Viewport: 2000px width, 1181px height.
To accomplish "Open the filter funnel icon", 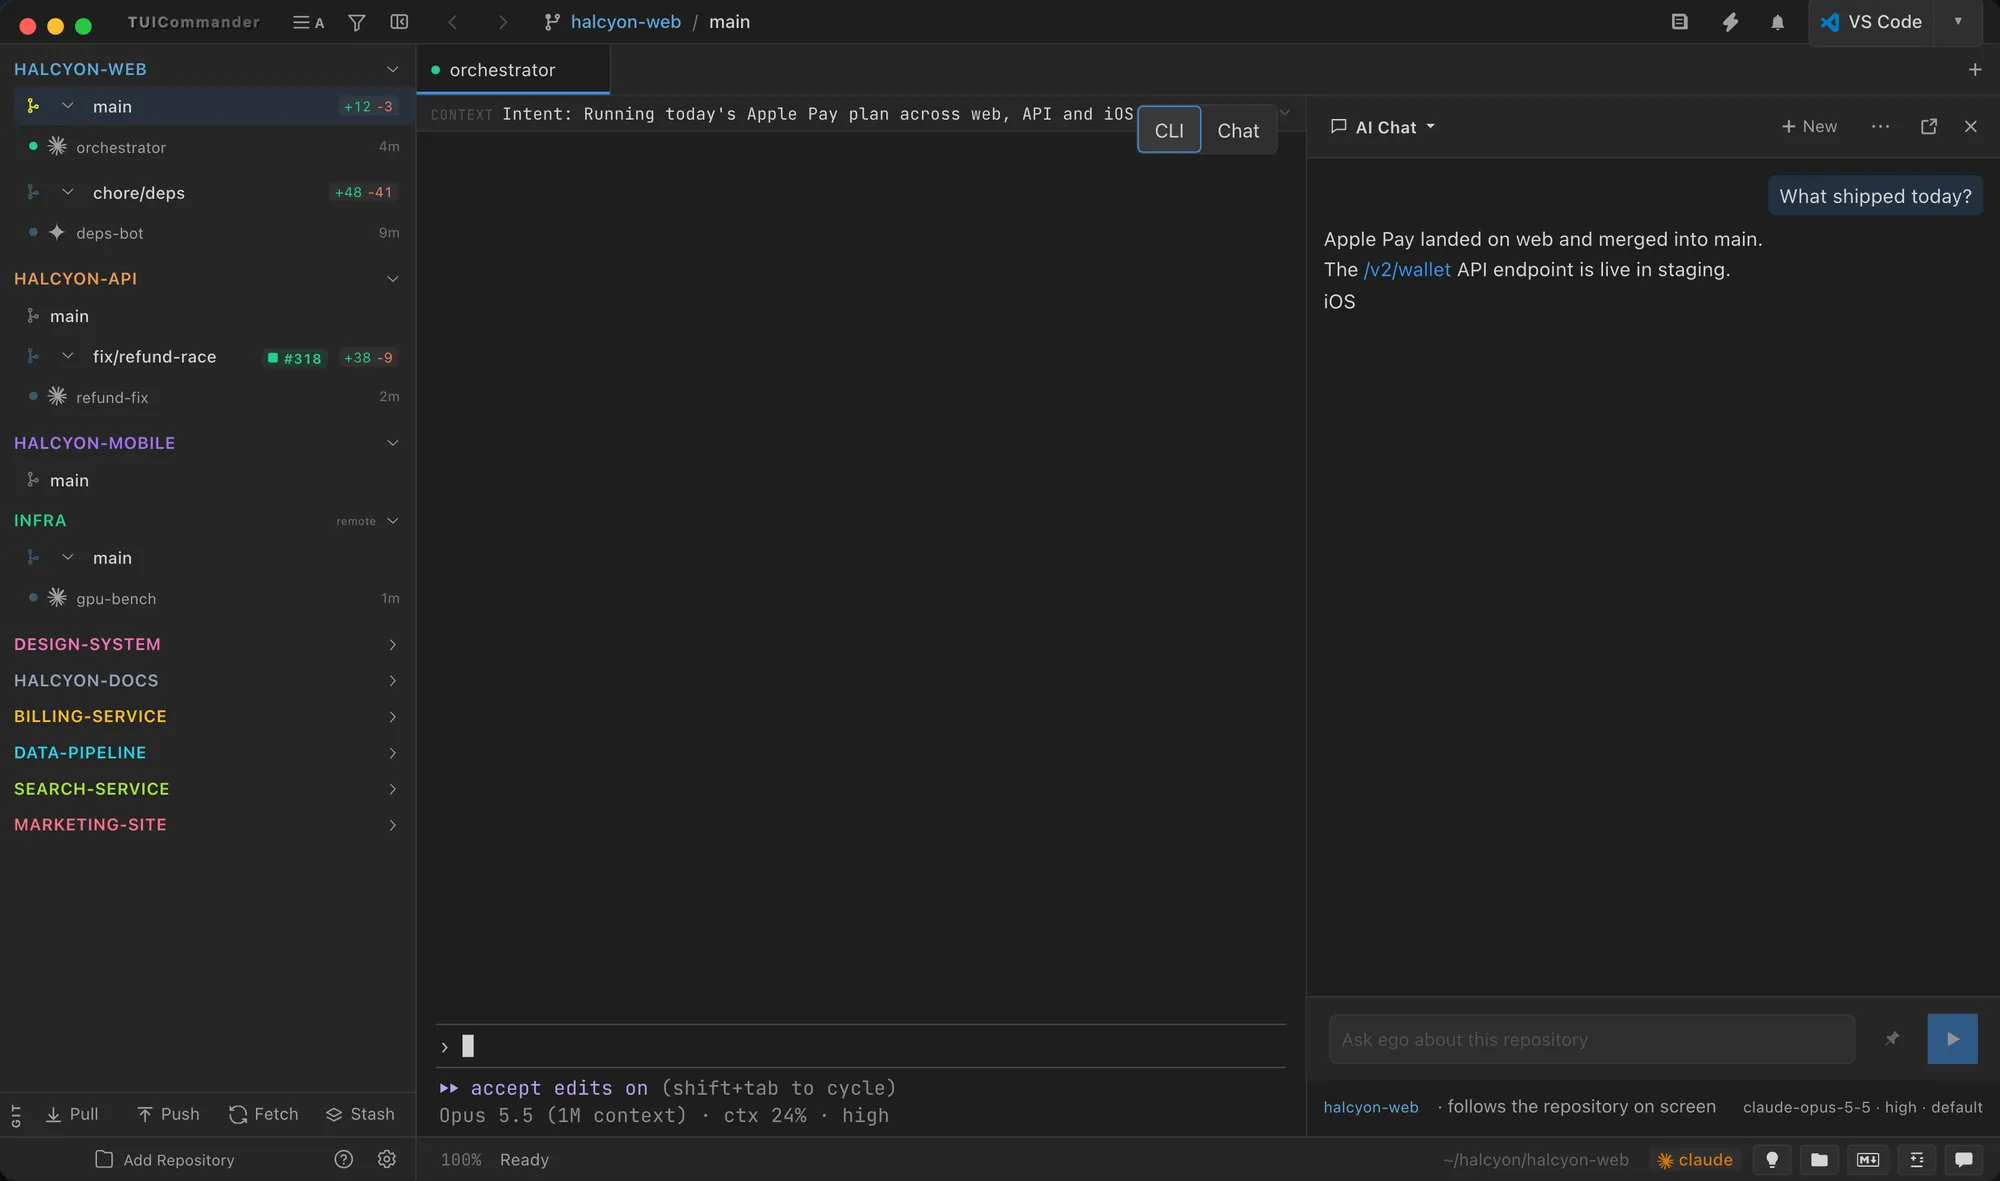I will pyautogui.click(x=356, y=22).
